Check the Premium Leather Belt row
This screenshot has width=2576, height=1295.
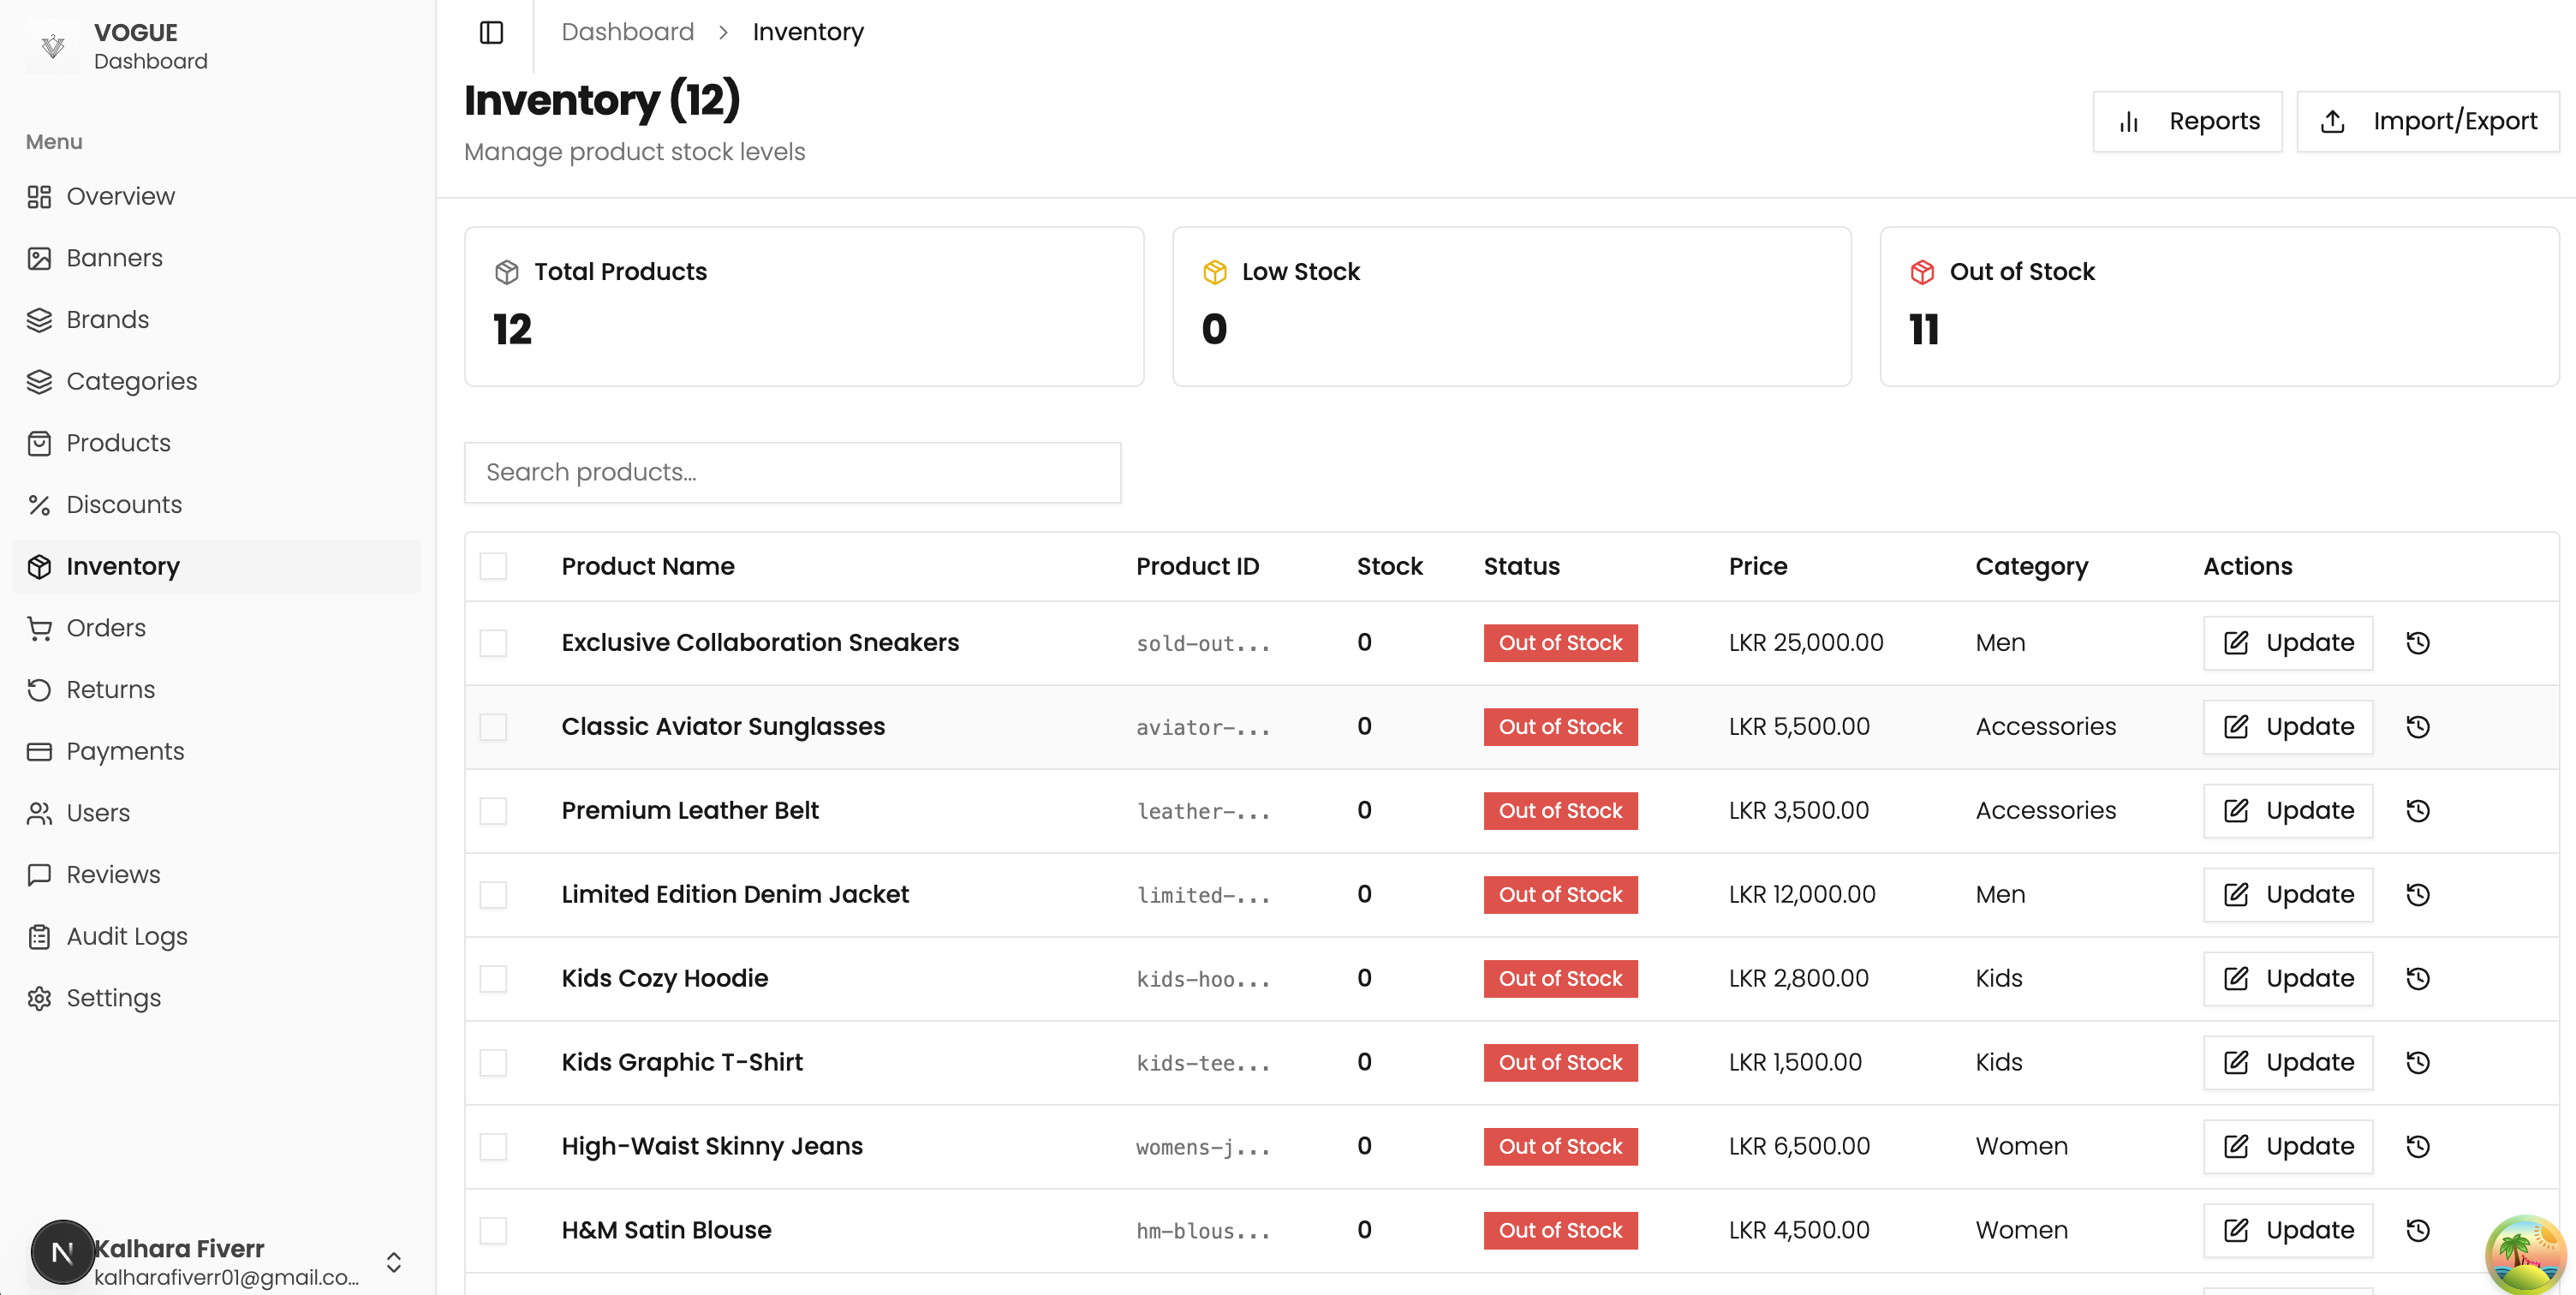point(493,811)
